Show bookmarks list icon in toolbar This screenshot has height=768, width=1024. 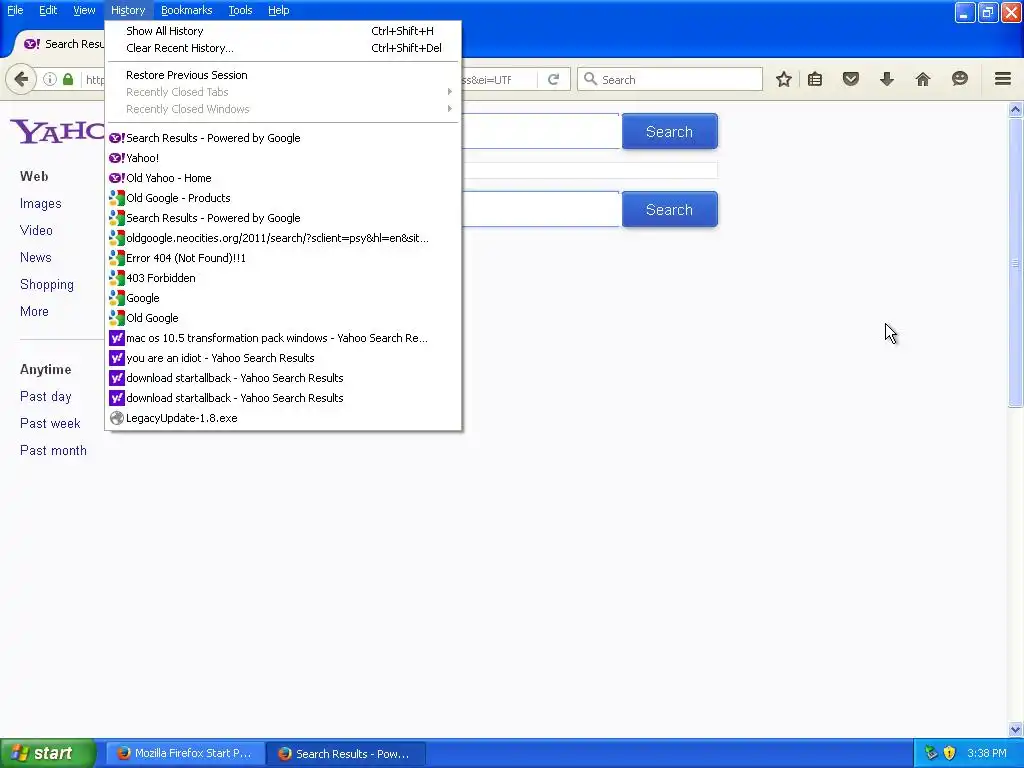815,80
